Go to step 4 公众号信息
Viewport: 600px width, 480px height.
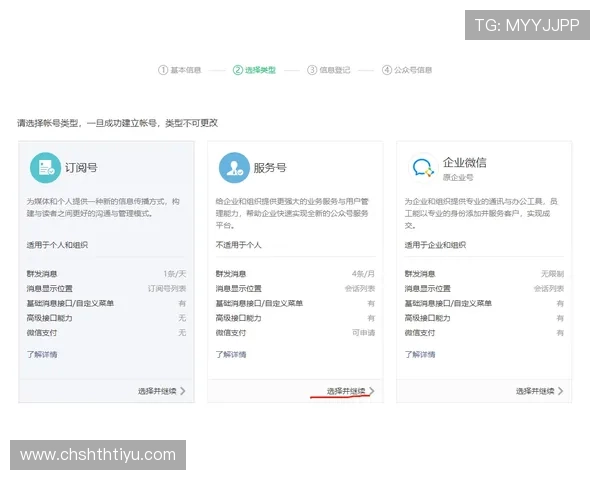pyautogui.click(x=407, y=70)
